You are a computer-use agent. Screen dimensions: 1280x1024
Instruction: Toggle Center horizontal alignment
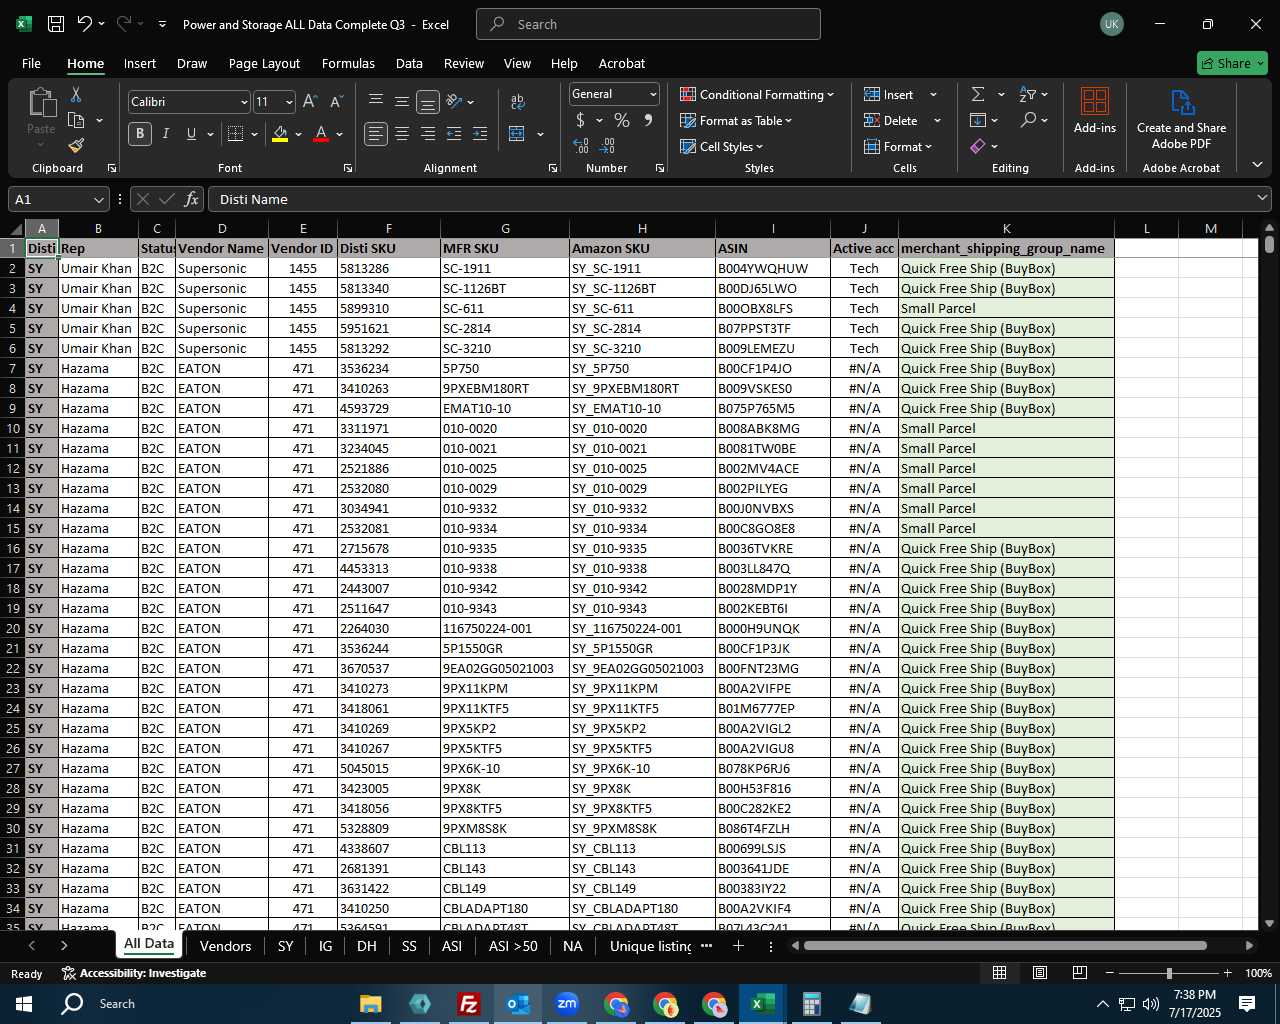402,134
